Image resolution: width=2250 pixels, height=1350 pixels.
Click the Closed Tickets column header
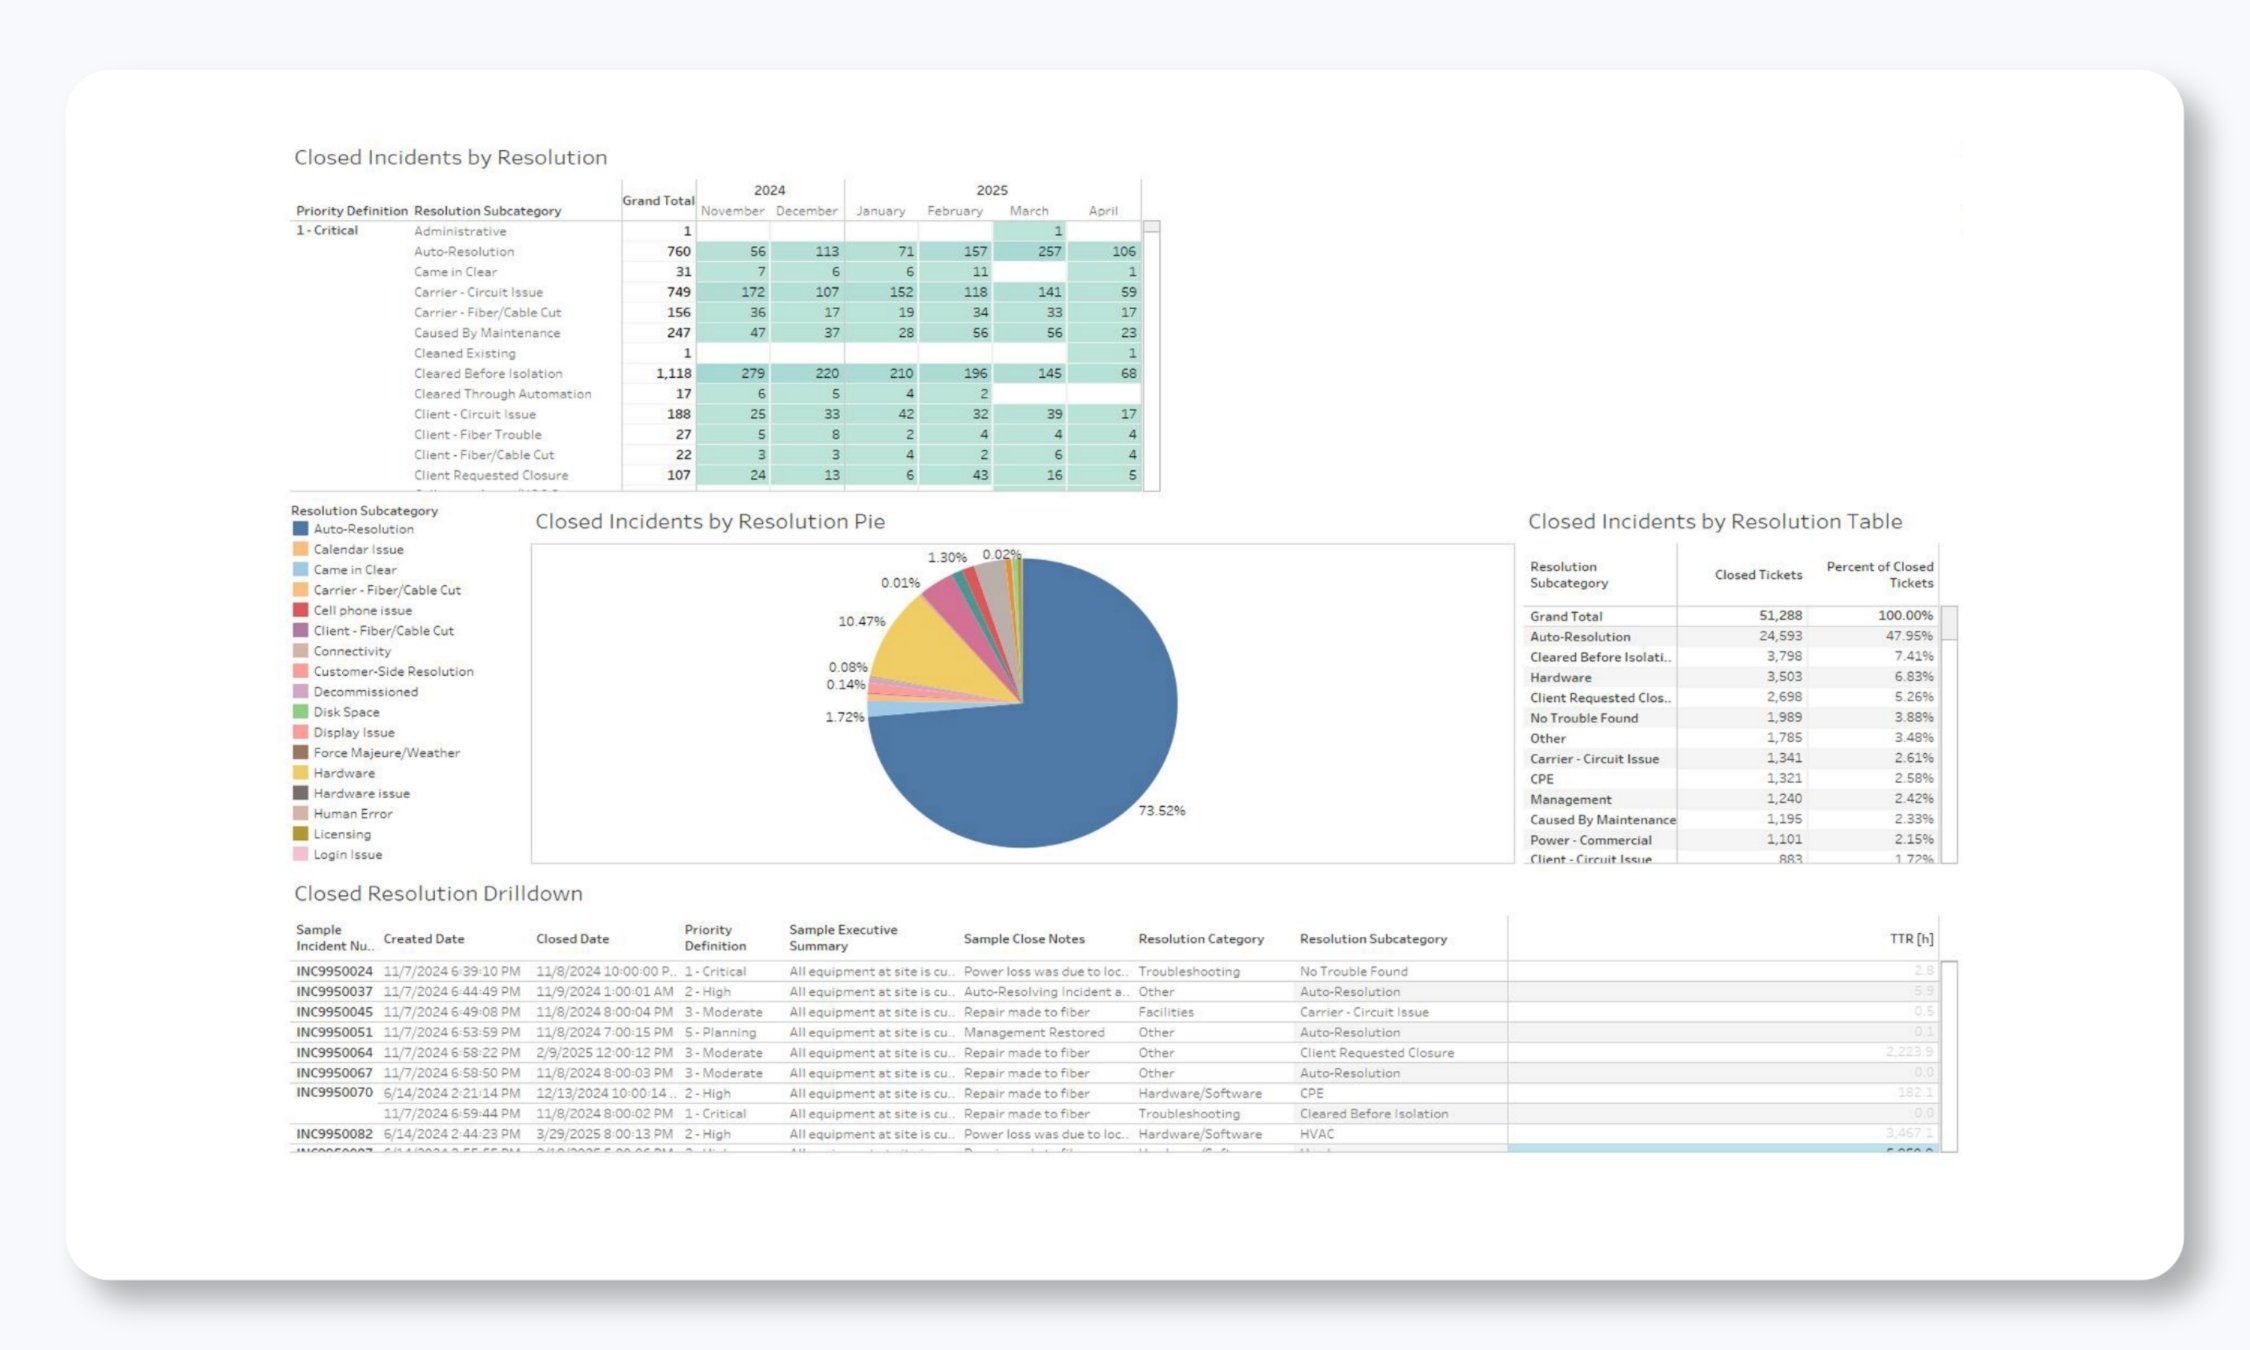(1757, 575)
